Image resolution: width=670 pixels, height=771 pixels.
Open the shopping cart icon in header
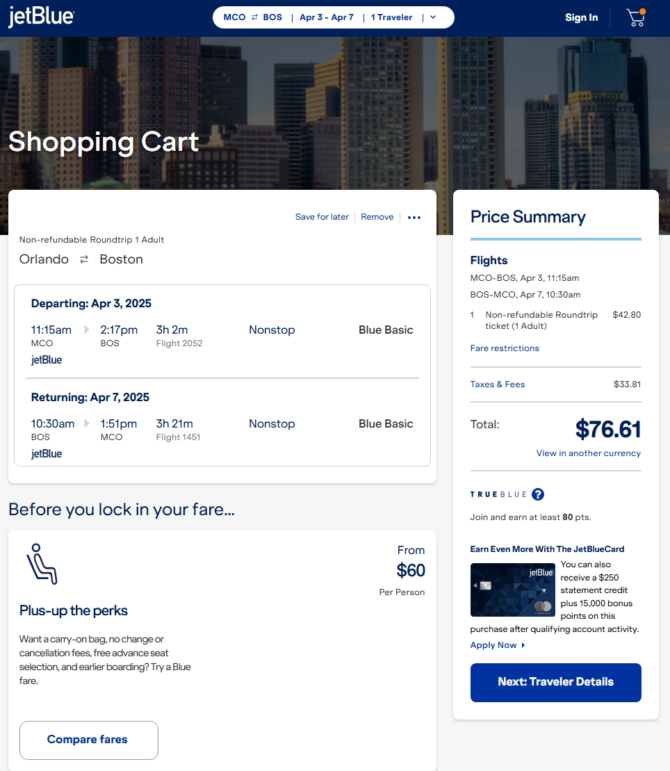click(x=636, y=18)
